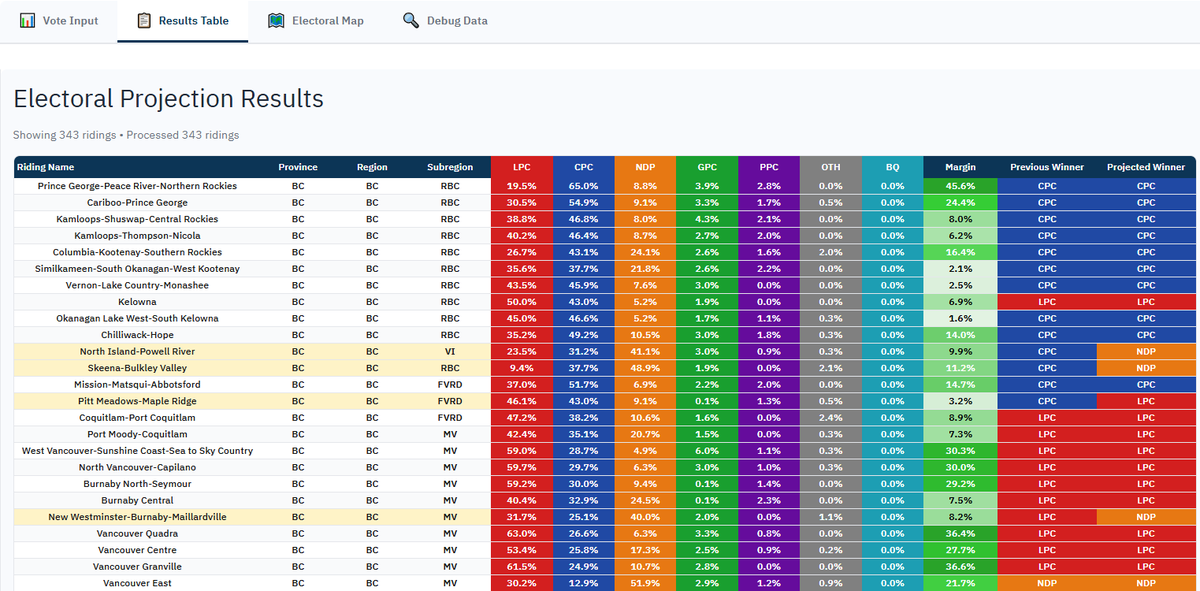1200x591 pixels.
Task: Sort by LPC column header
Action: tap(522, 167)
